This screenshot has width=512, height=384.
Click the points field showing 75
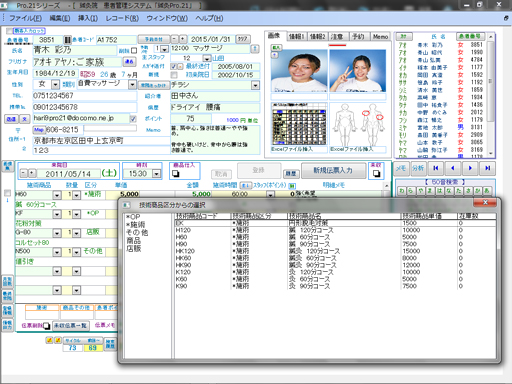[191, 119]
